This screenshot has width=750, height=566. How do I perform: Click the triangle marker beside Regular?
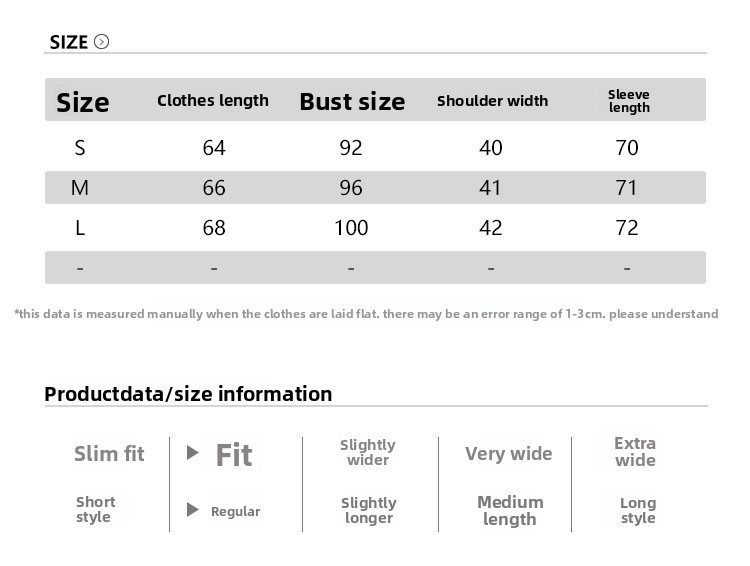pos(193,511)
